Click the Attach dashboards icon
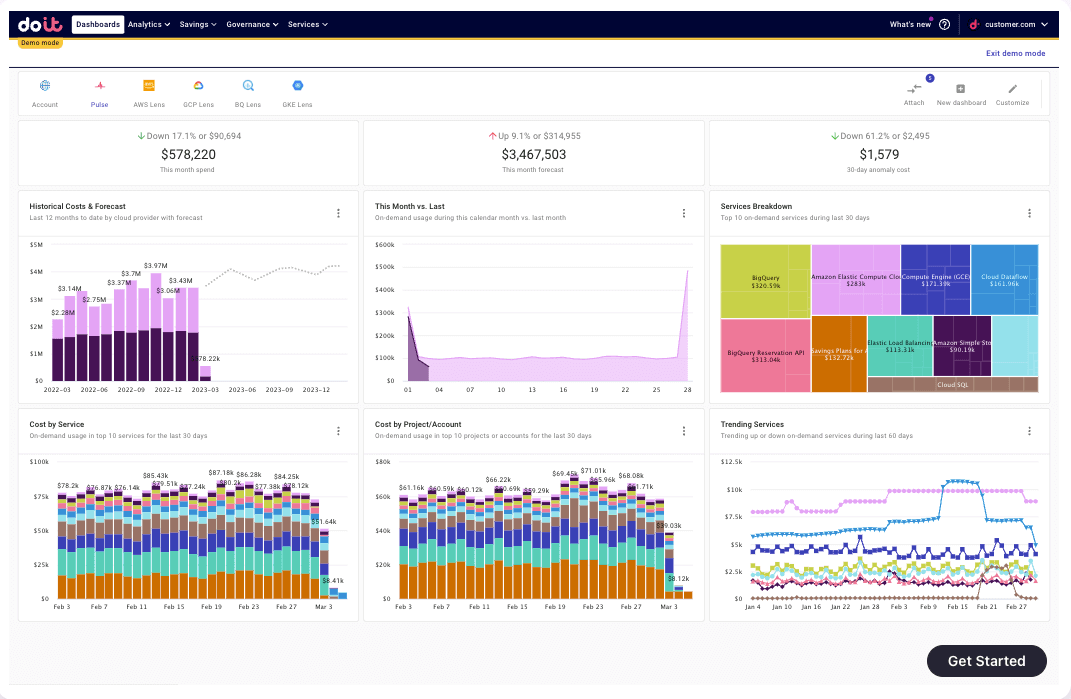This screenshot has width=1071, height=699. click(x=914, y=89)
